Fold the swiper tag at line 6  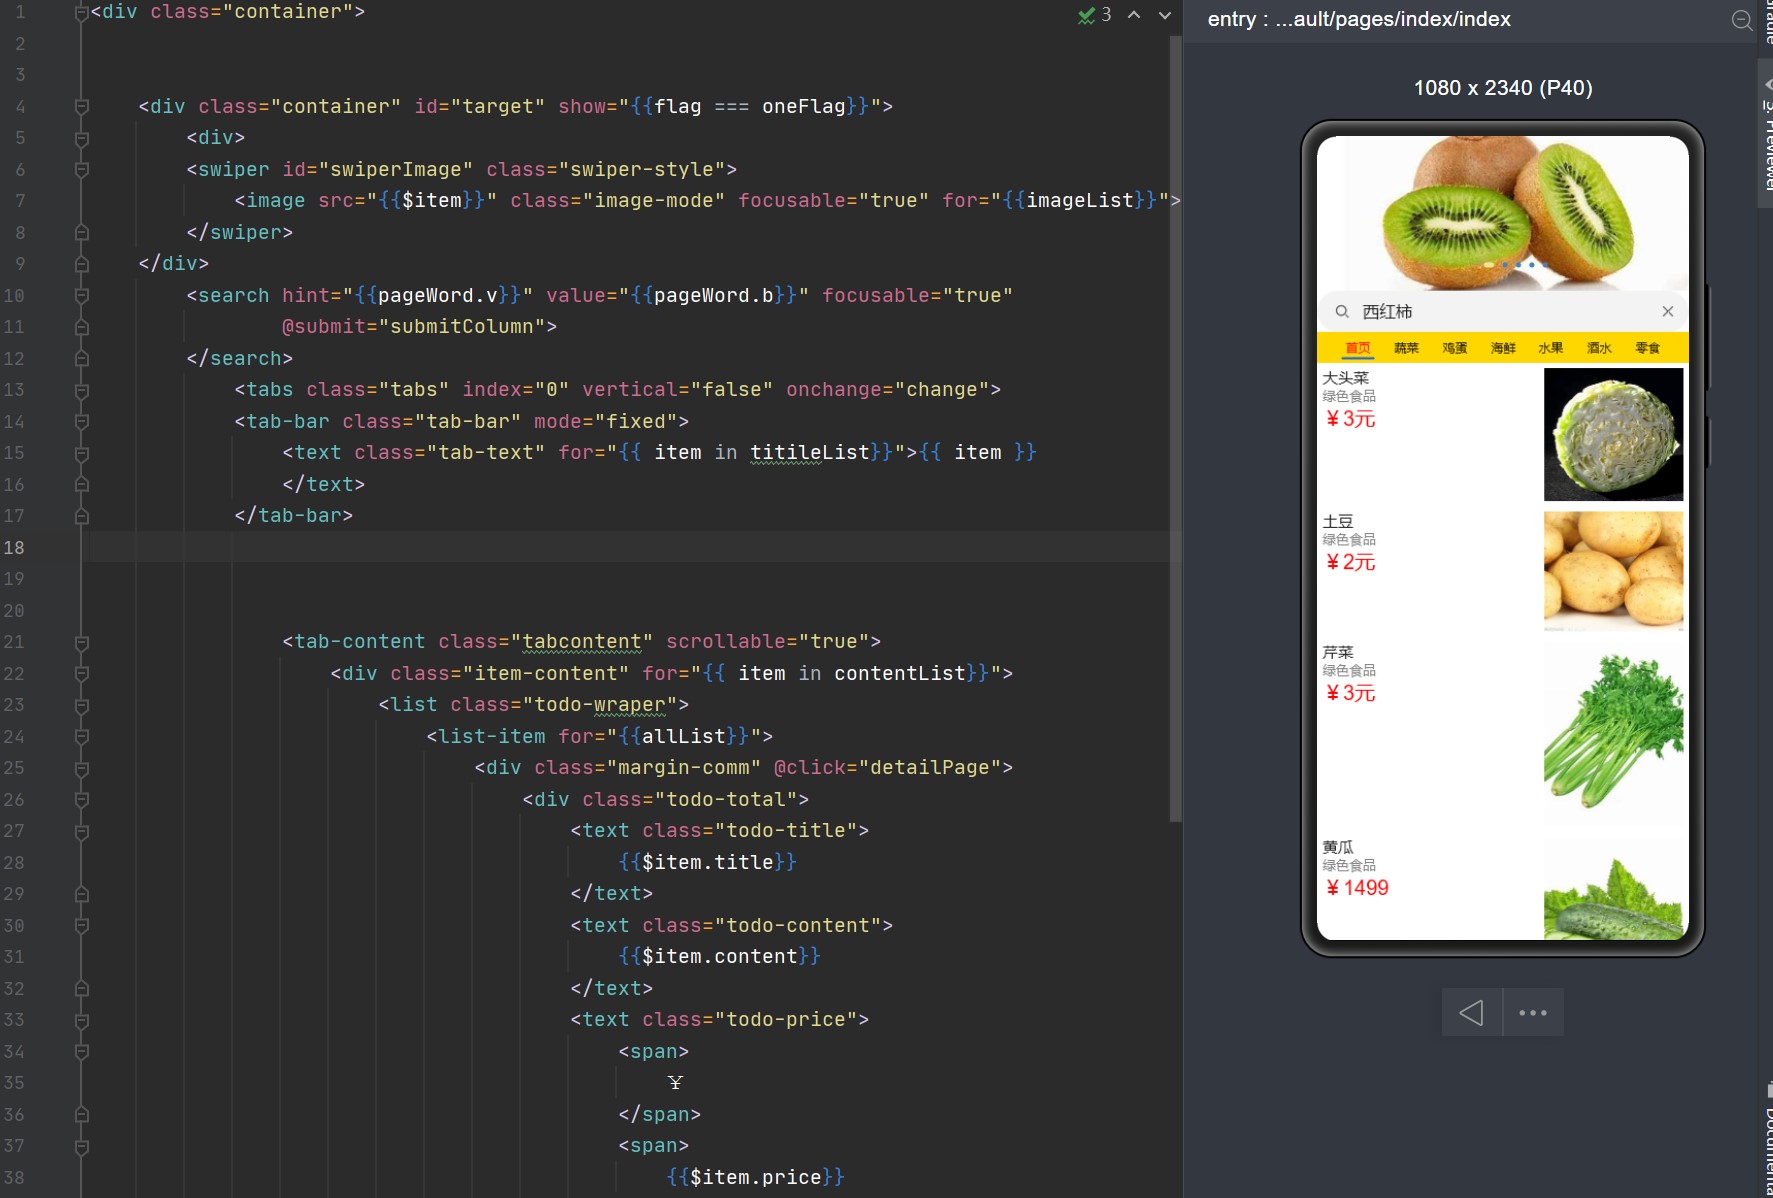(x=82, y=170)
